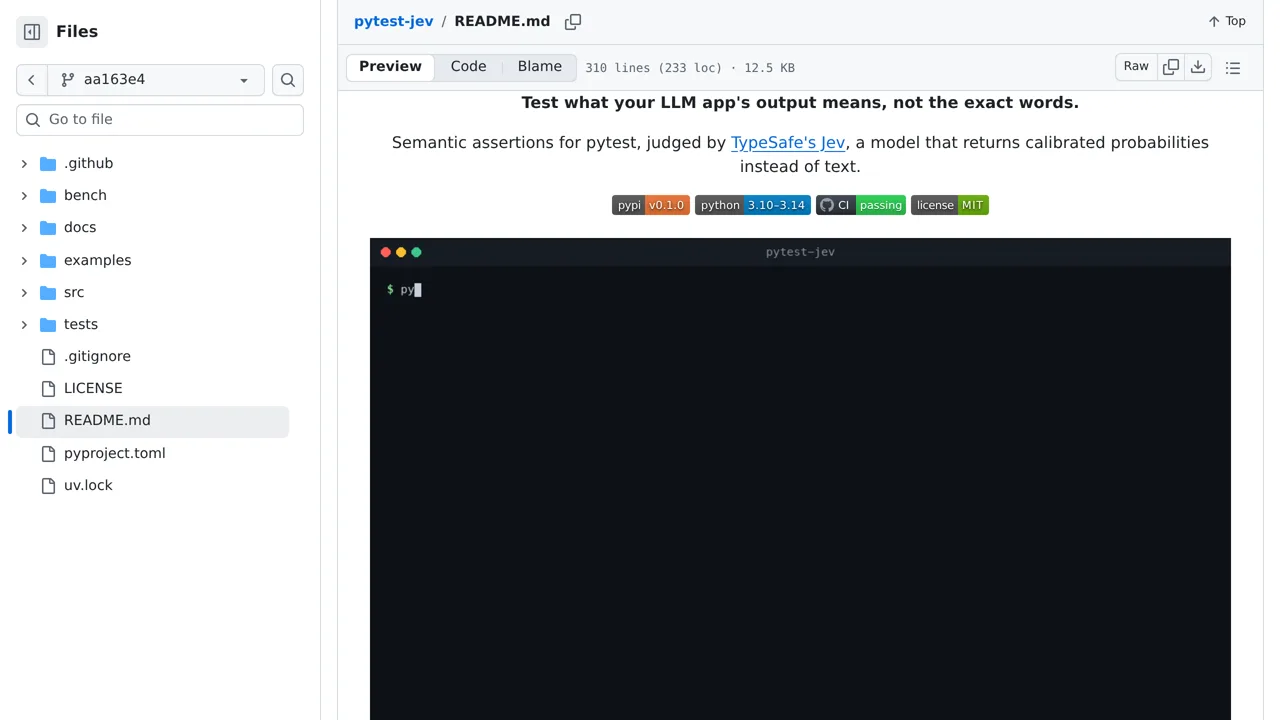Expand the examples folder chevron
Viewport: 1280px width, 720px height.
tap(24, 260)
